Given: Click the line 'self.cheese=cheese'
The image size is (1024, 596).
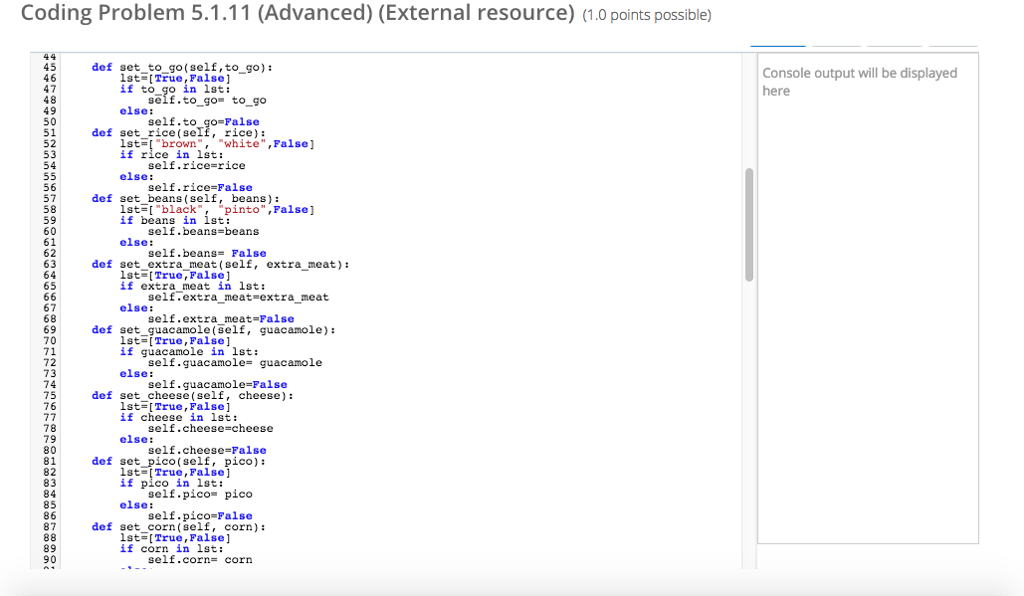Looking at the screenshot, I should pyautogui.click(x=210, y=429).
